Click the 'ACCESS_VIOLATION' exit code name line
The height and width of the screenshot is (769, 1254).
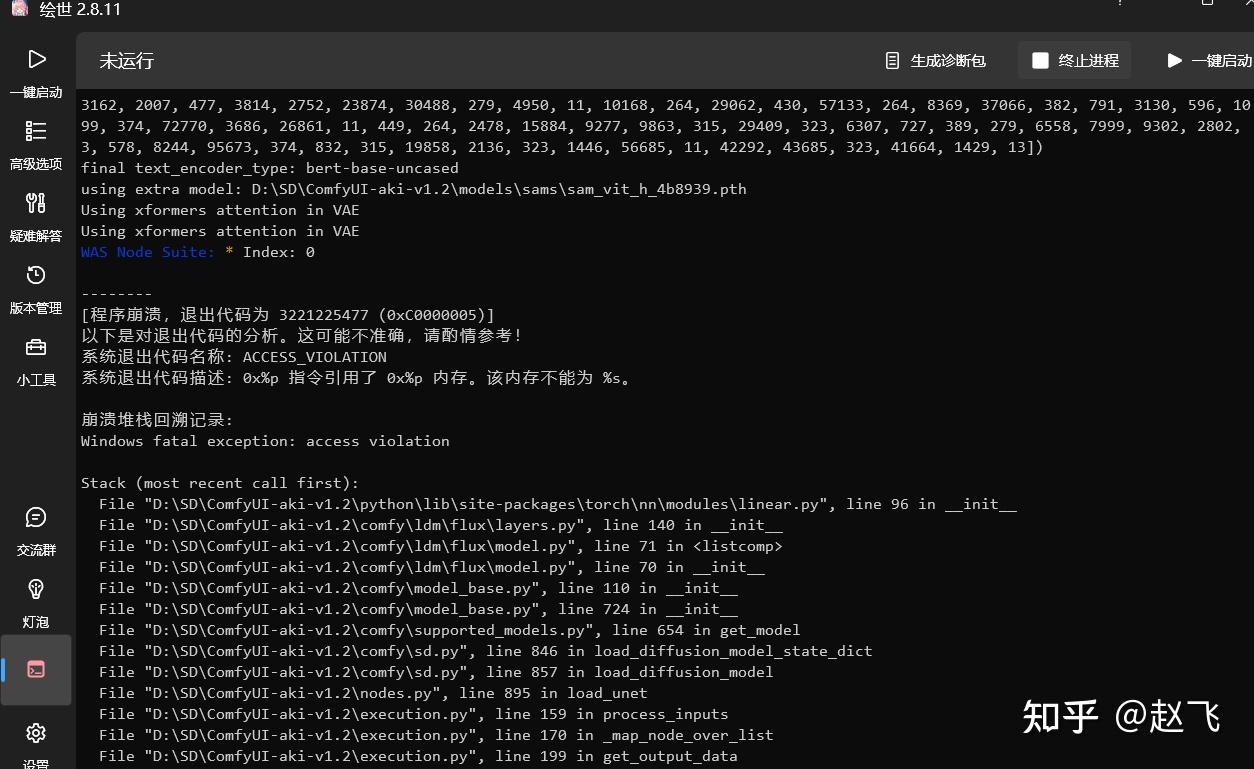click(234, 357)
